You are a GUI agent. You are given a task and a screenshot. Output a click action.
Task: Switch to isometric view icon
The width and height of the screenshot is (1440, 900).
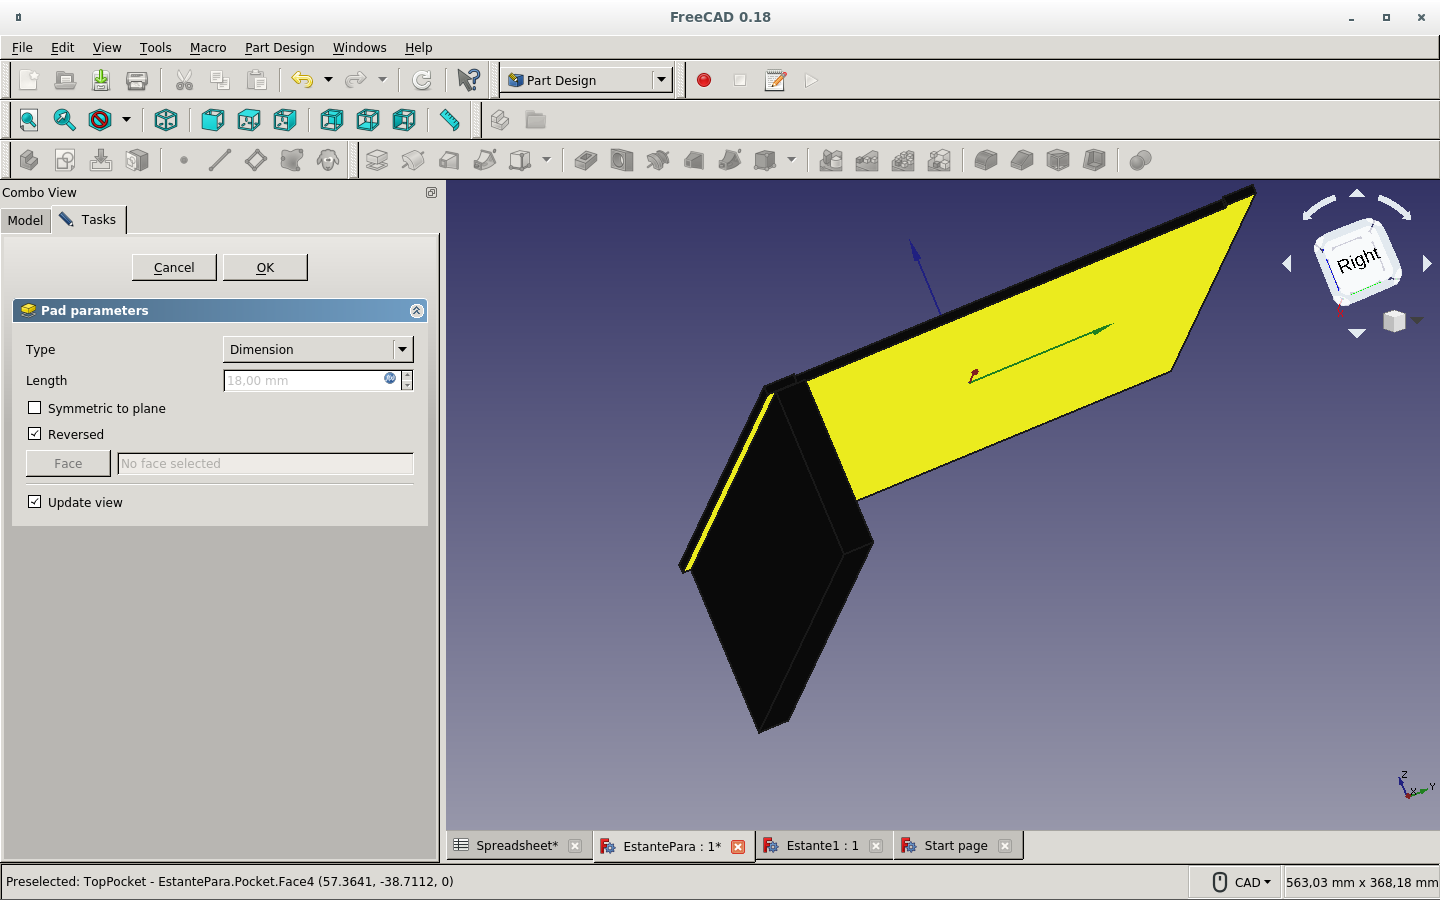[x=166, y=120]
